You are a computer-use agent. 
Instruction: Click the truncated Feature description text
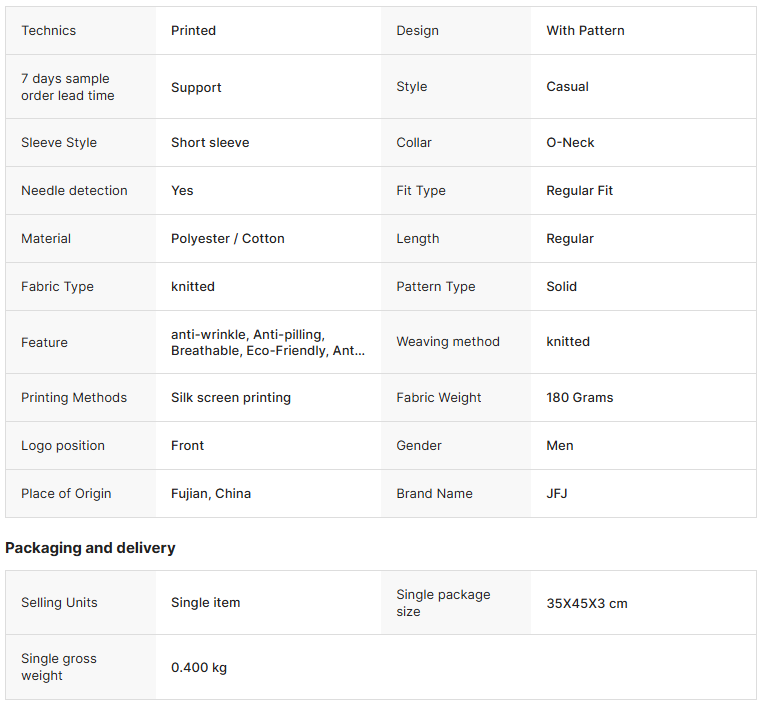pyautogui.click(x=267, y=342)
